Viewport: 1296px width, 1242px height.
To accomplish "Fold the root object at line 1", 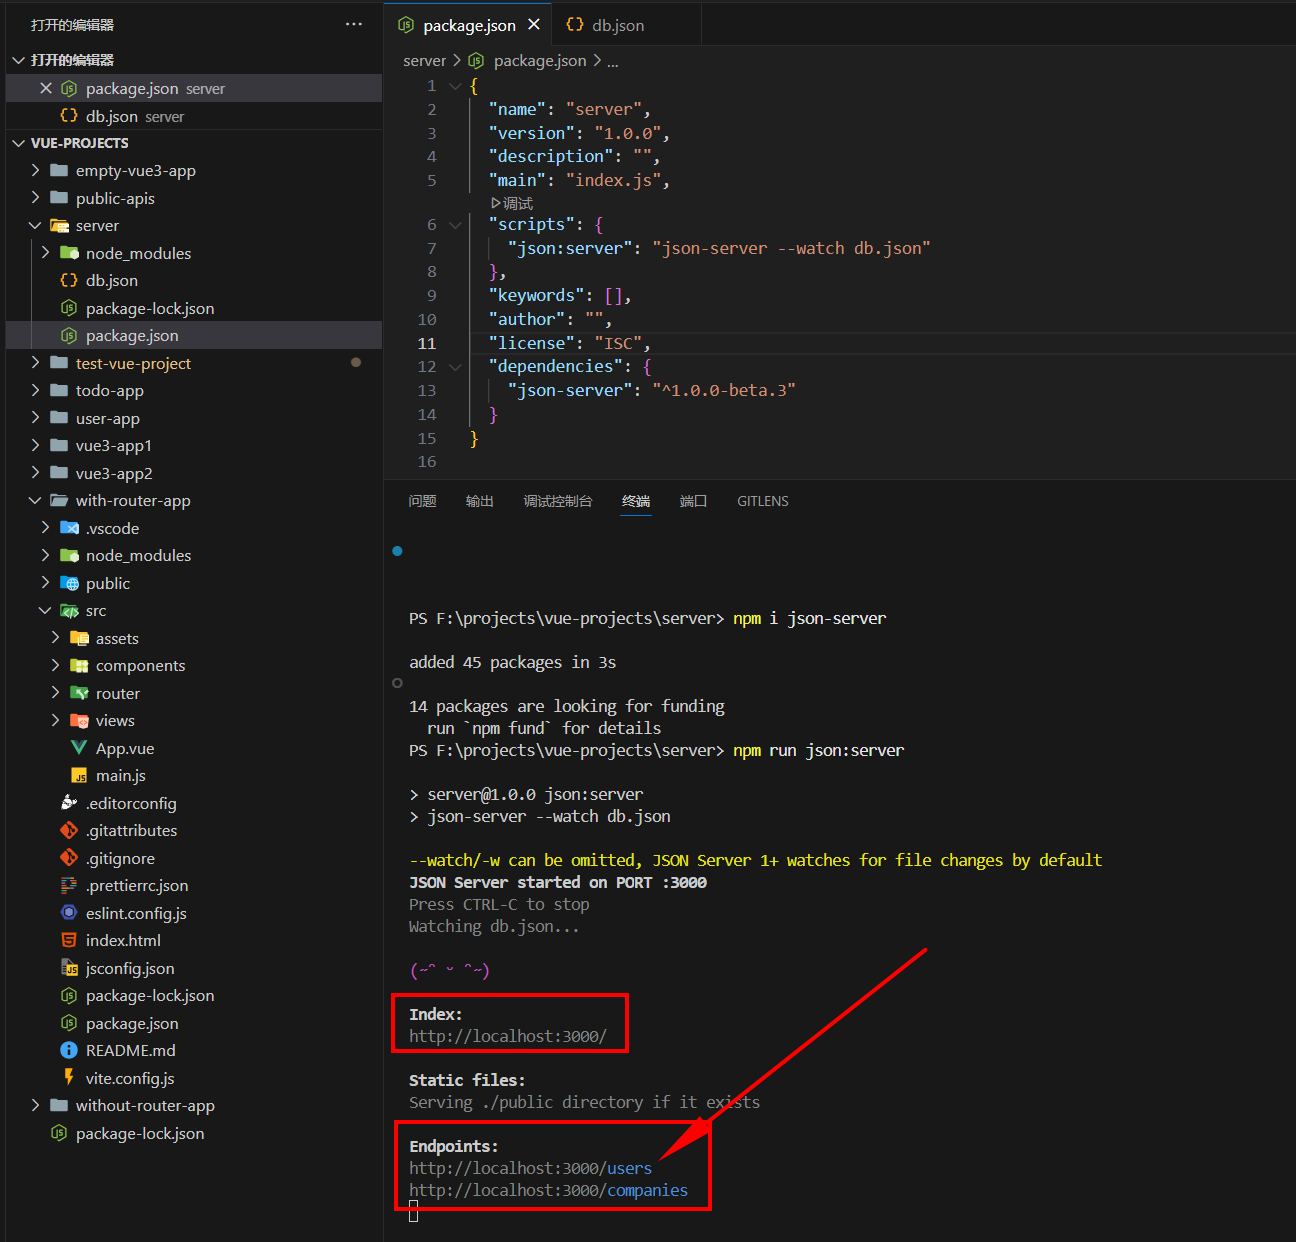I will click(455, 86).
